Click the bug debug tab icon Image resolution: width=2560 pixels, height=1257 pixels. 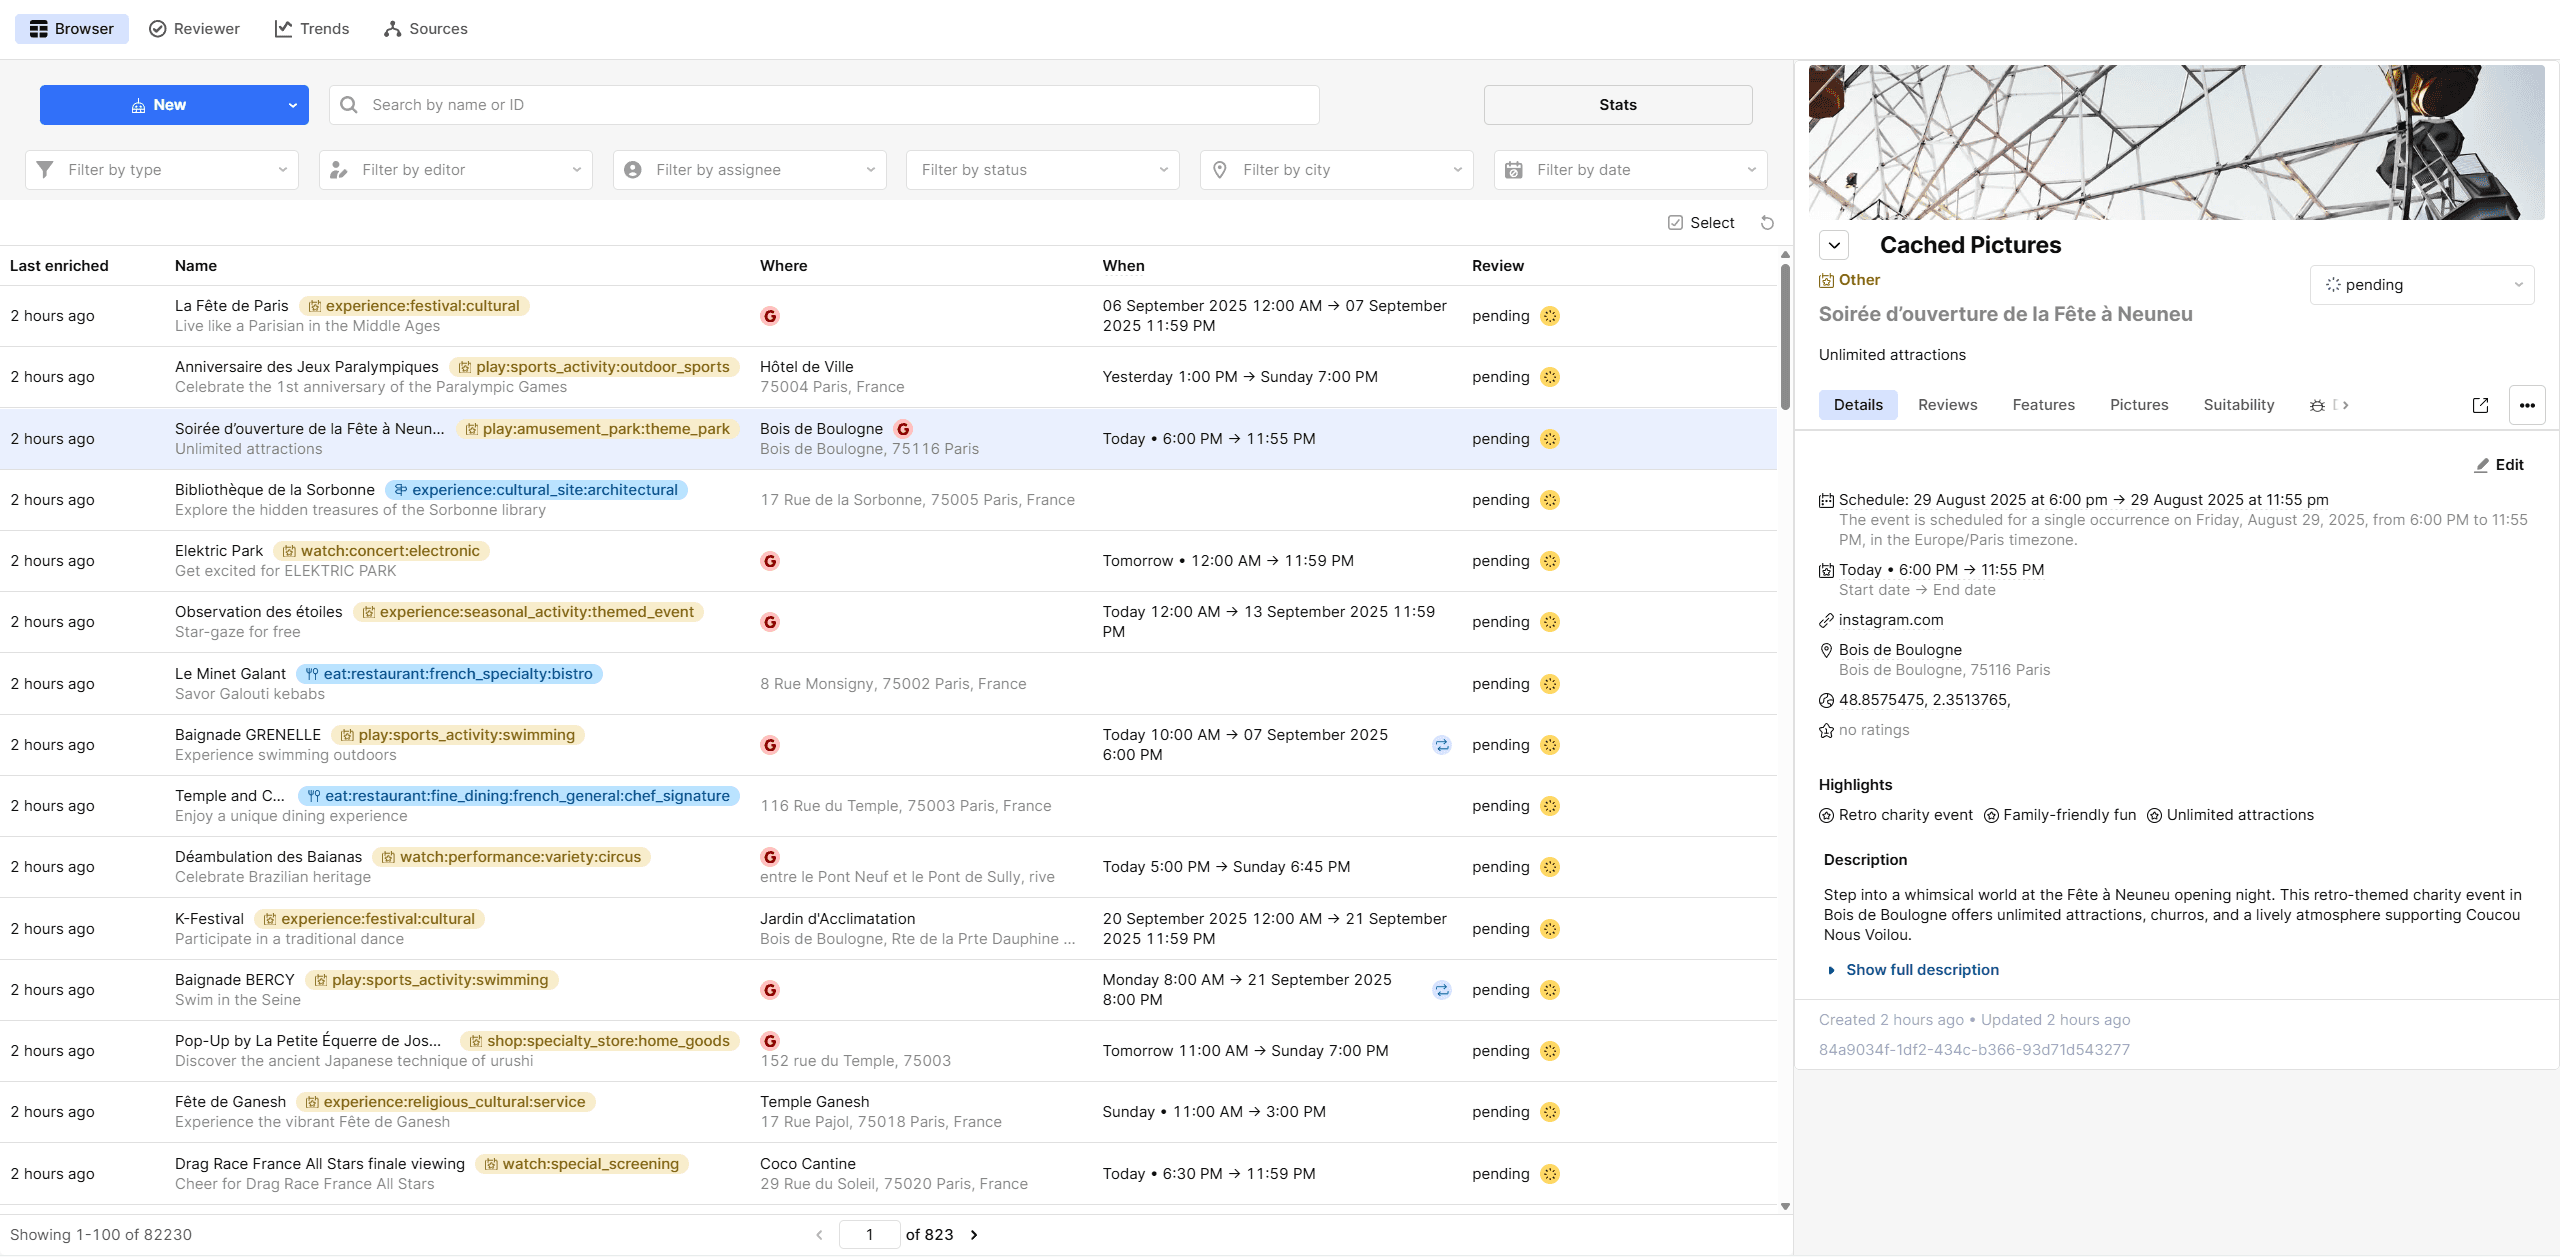tap(2317, 405)
